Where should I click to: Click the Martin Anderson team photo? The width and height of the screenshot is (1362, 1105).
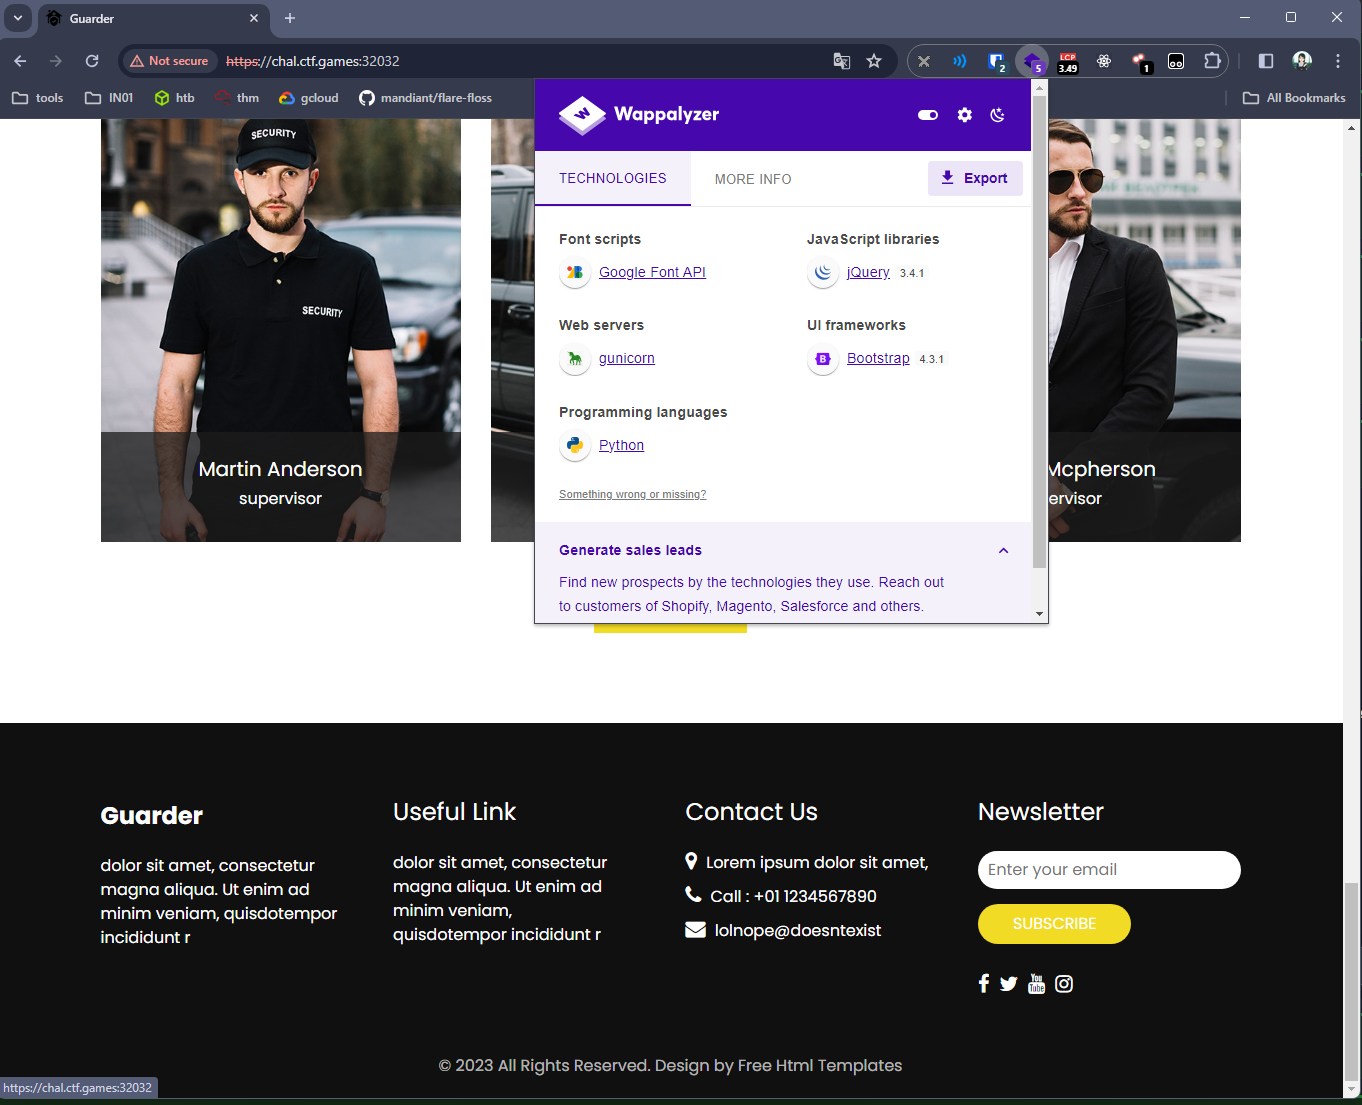click(281, 330)
